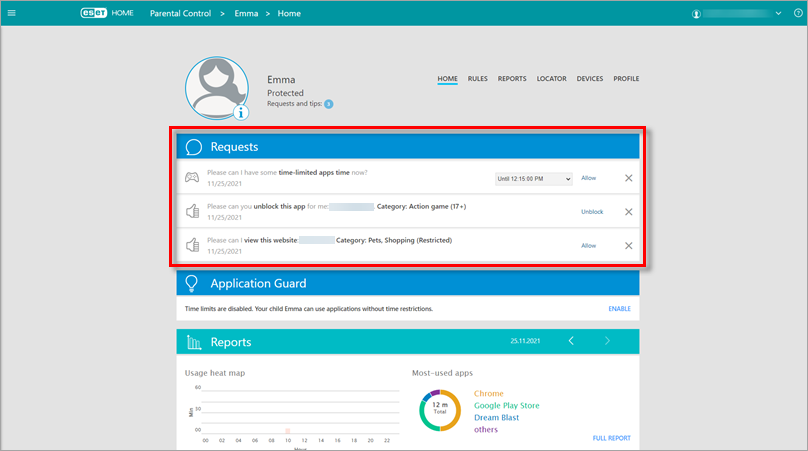
Task: Dismiss the time-limited apps request
Action: pos(628,178)
